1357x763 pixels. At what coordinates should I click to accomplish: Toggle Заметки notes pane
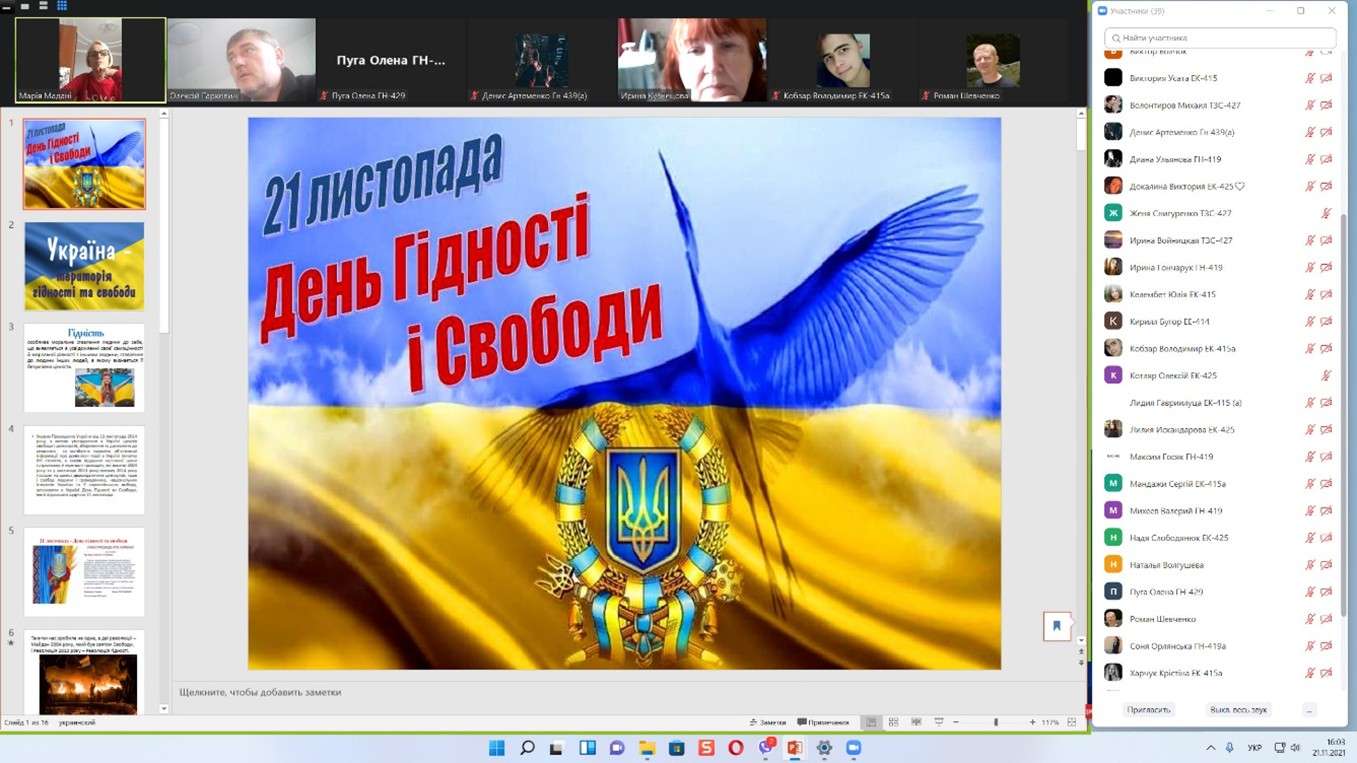pyautogui.click(x=767, y=722)
